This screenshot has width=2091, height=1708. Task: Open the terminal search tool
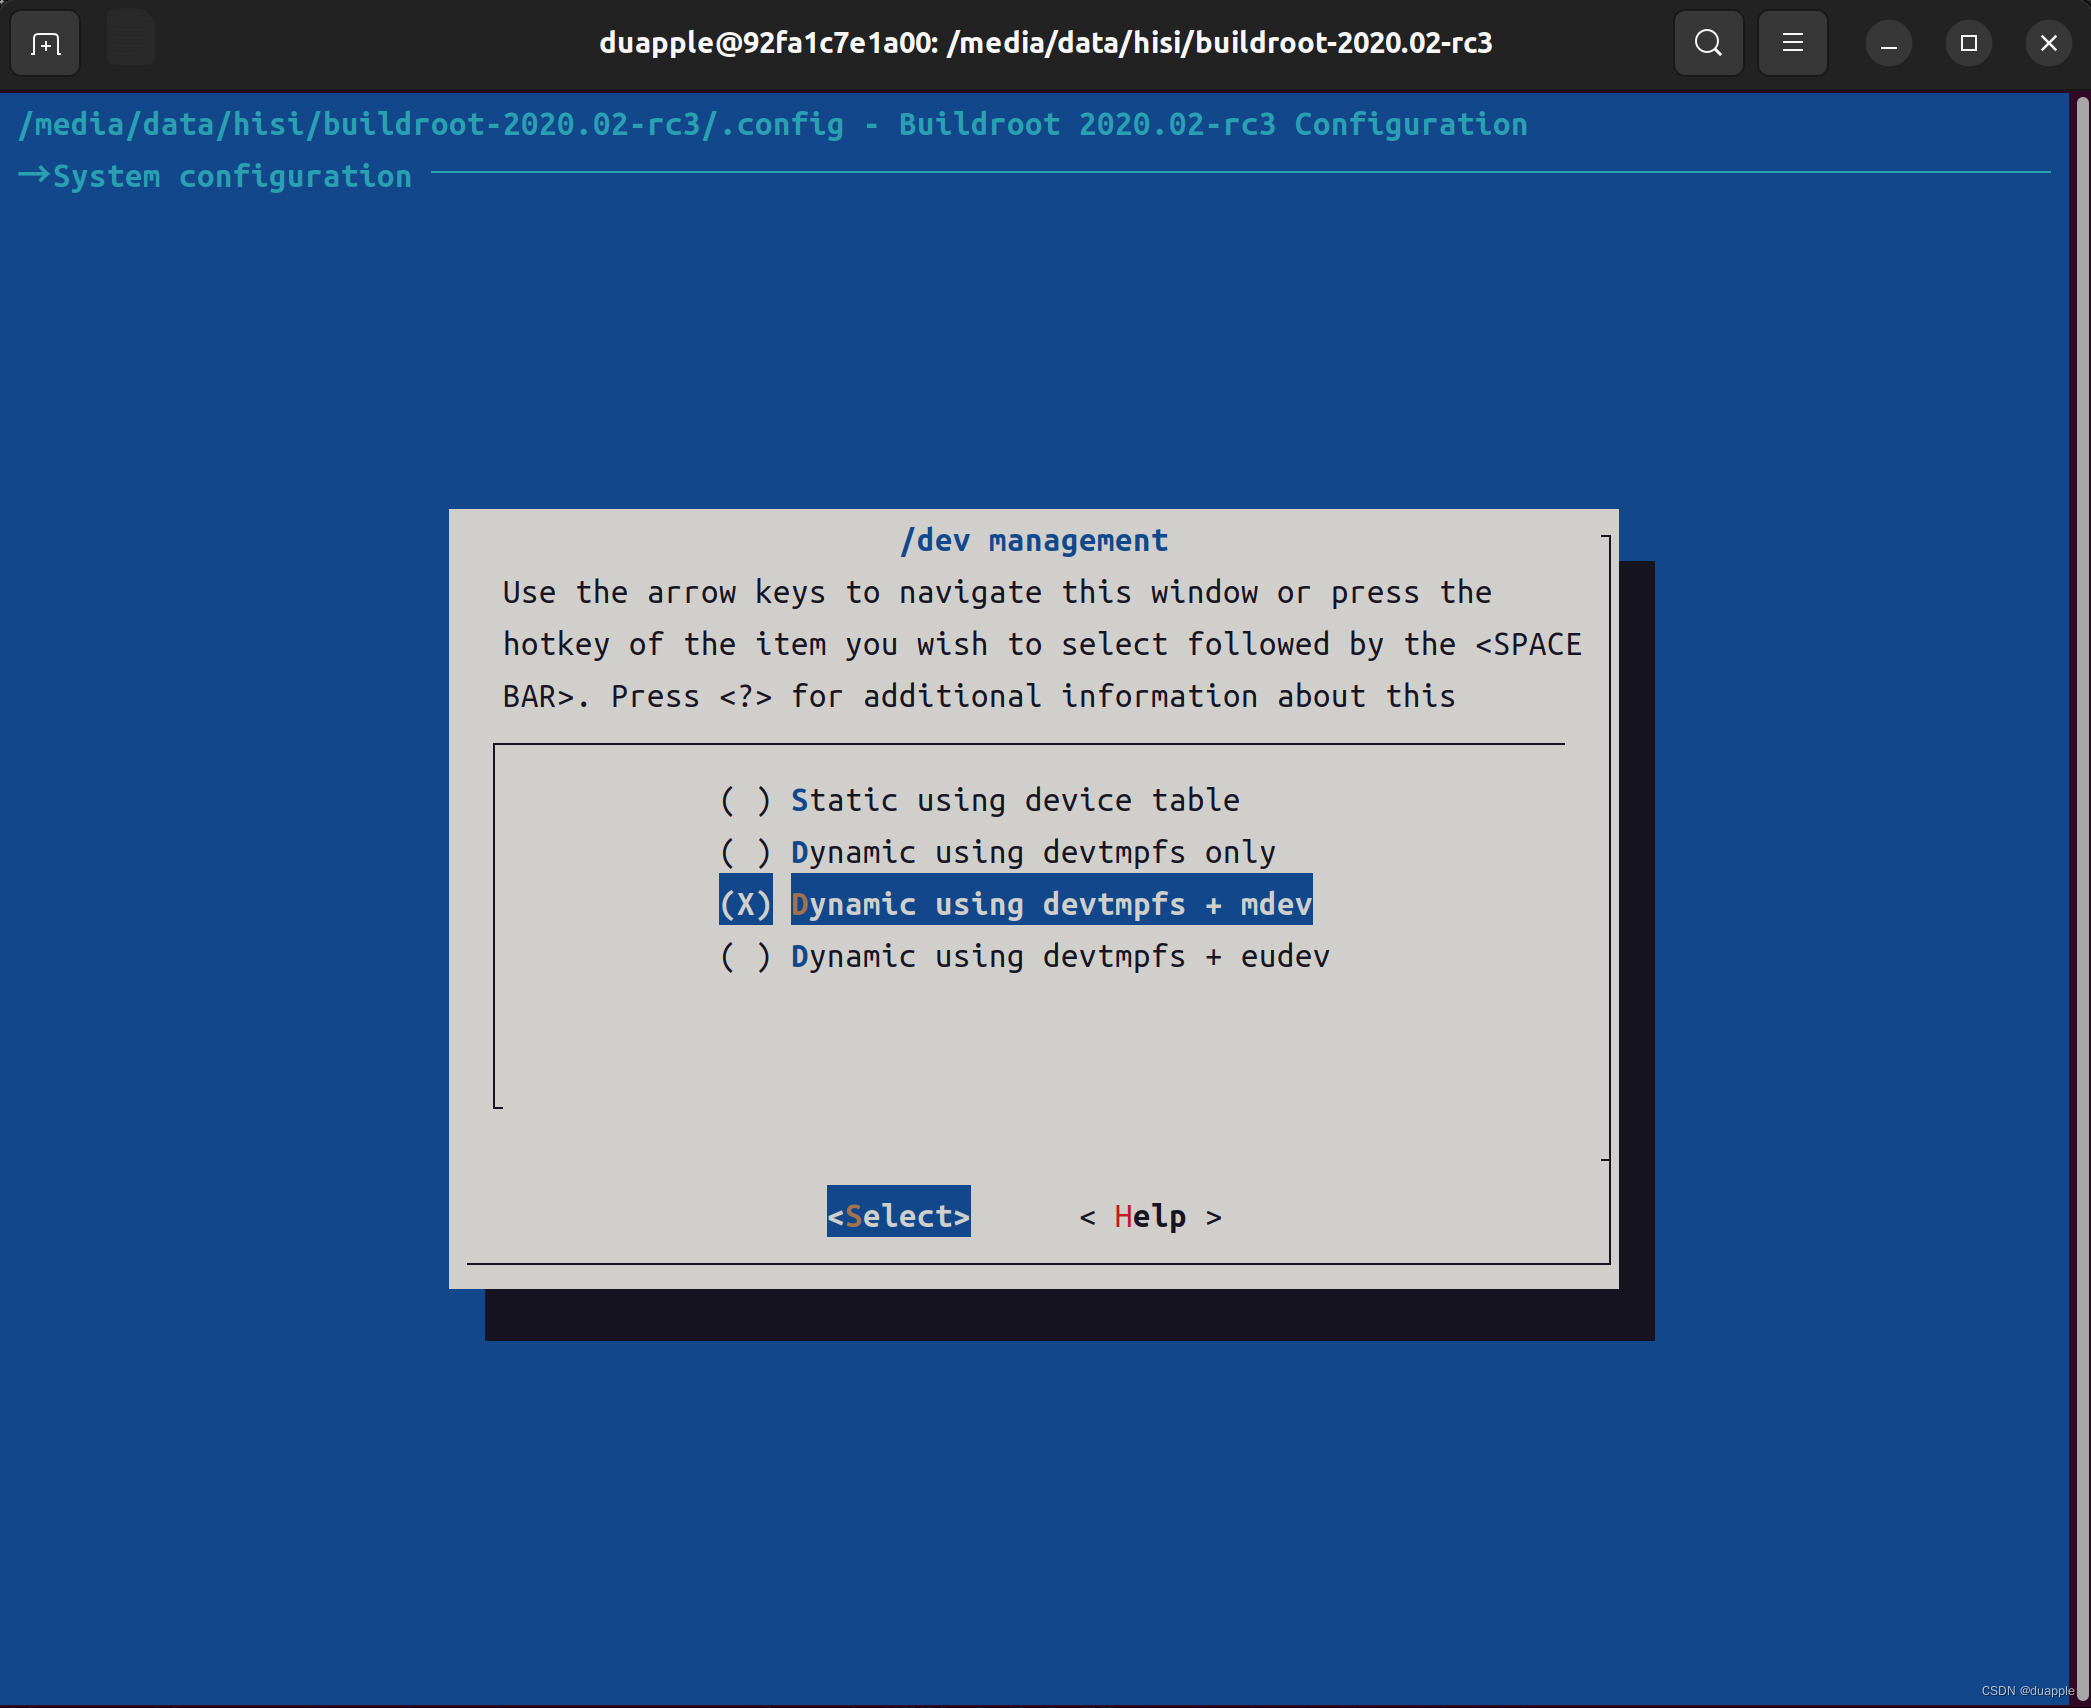(1708, 42)
